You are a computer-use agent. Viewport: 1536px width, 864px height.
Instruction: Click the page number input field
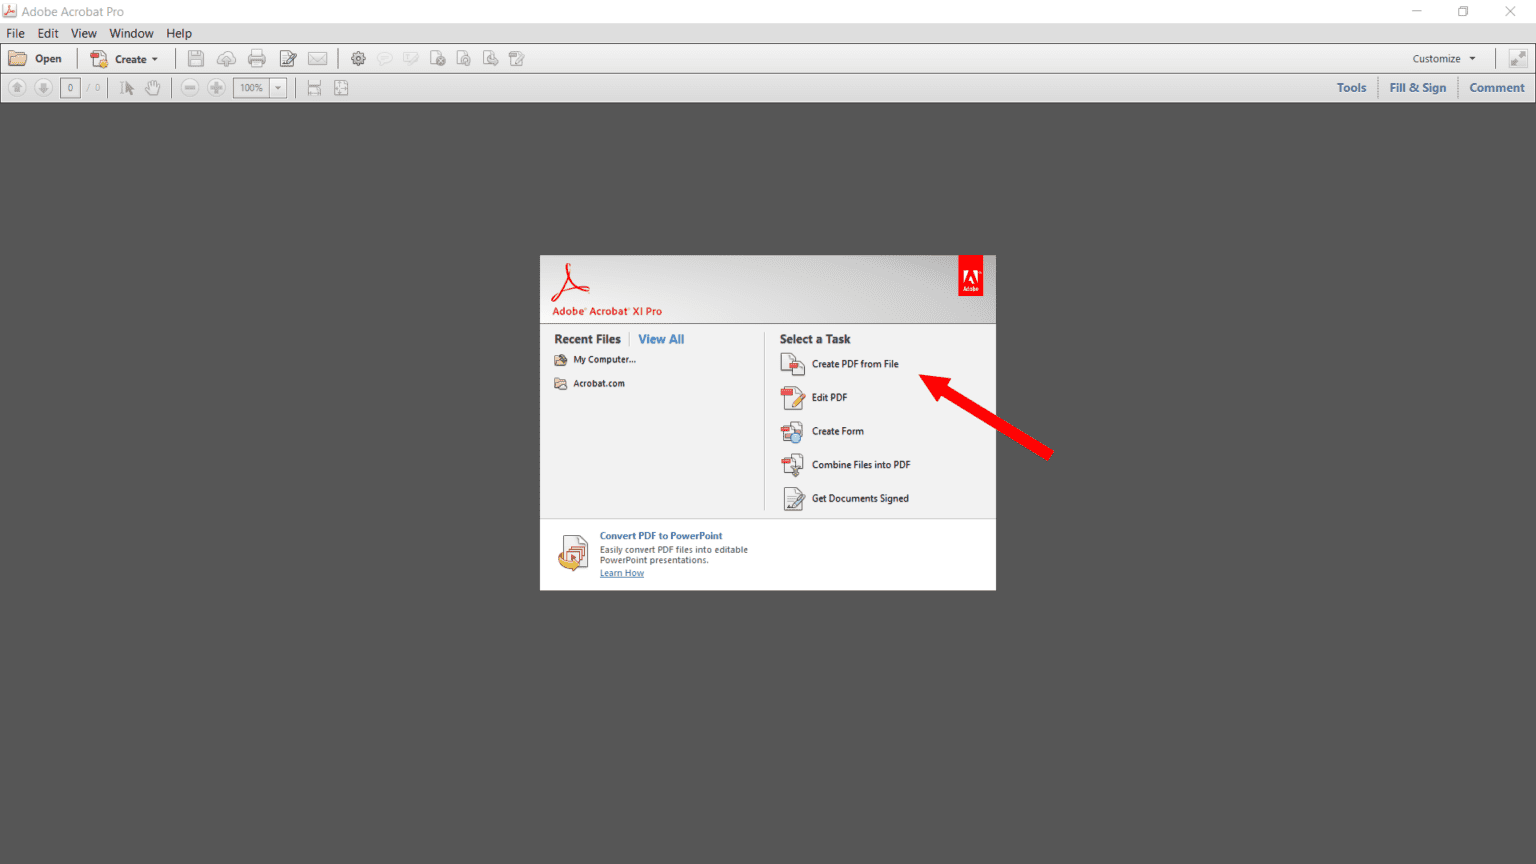point(70,88)
